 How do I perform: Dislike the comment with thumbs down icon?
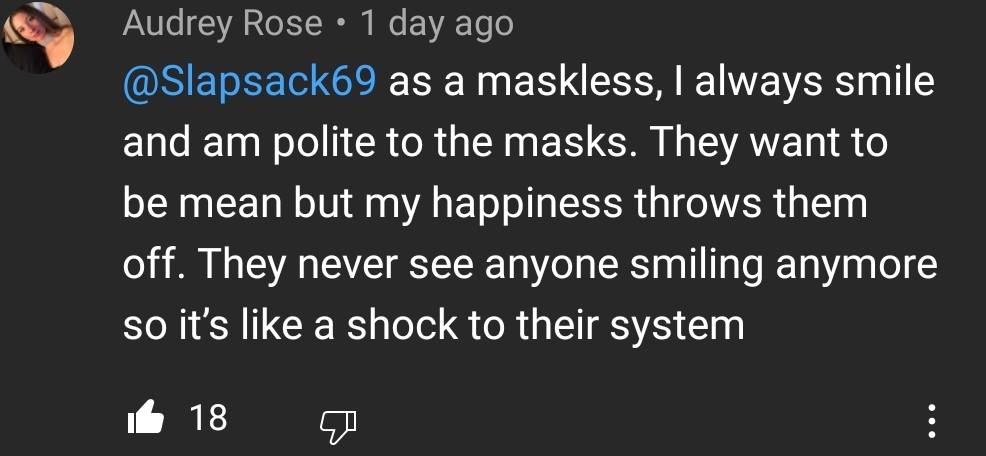[x=338, y=428]
